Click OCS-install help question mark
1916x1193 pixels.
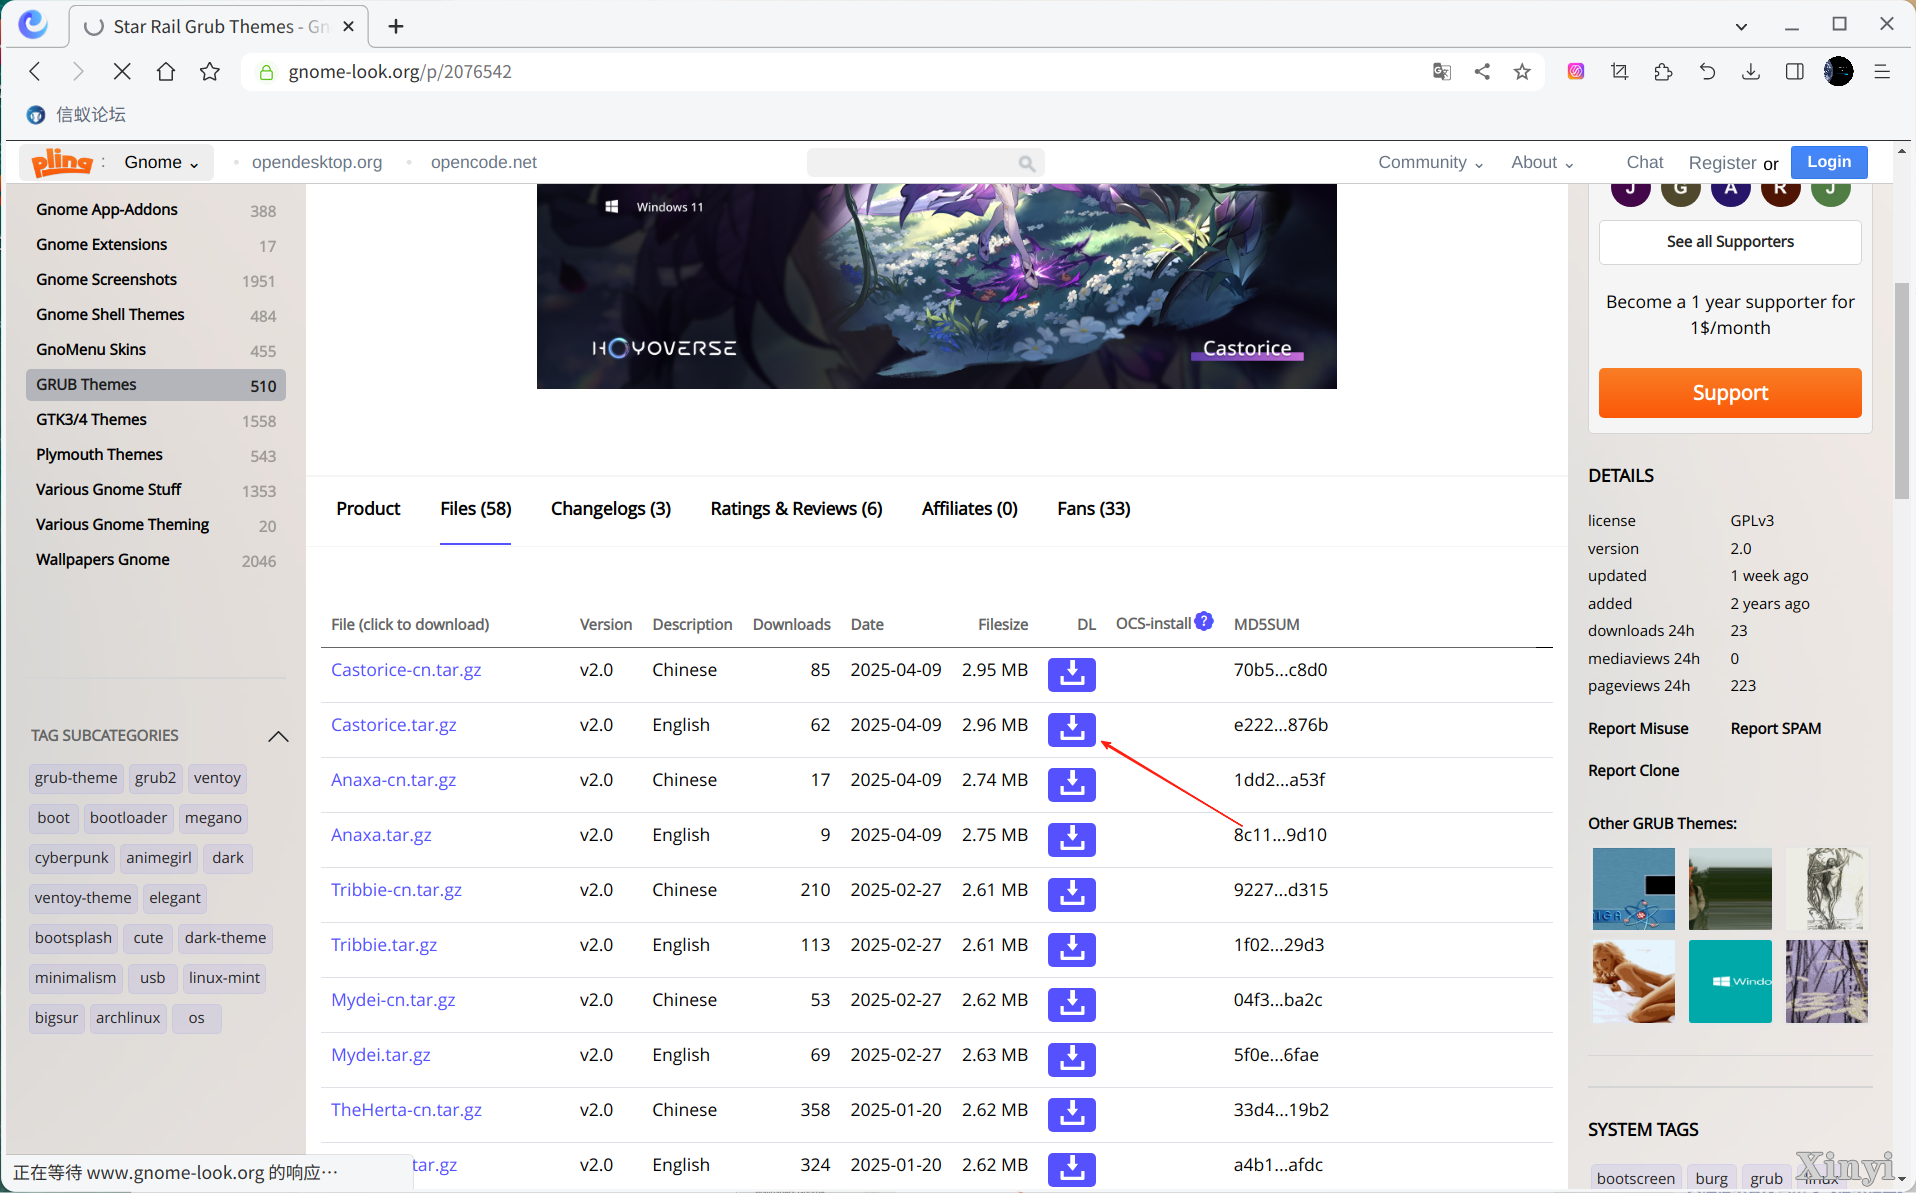(x=1204, y=621)
